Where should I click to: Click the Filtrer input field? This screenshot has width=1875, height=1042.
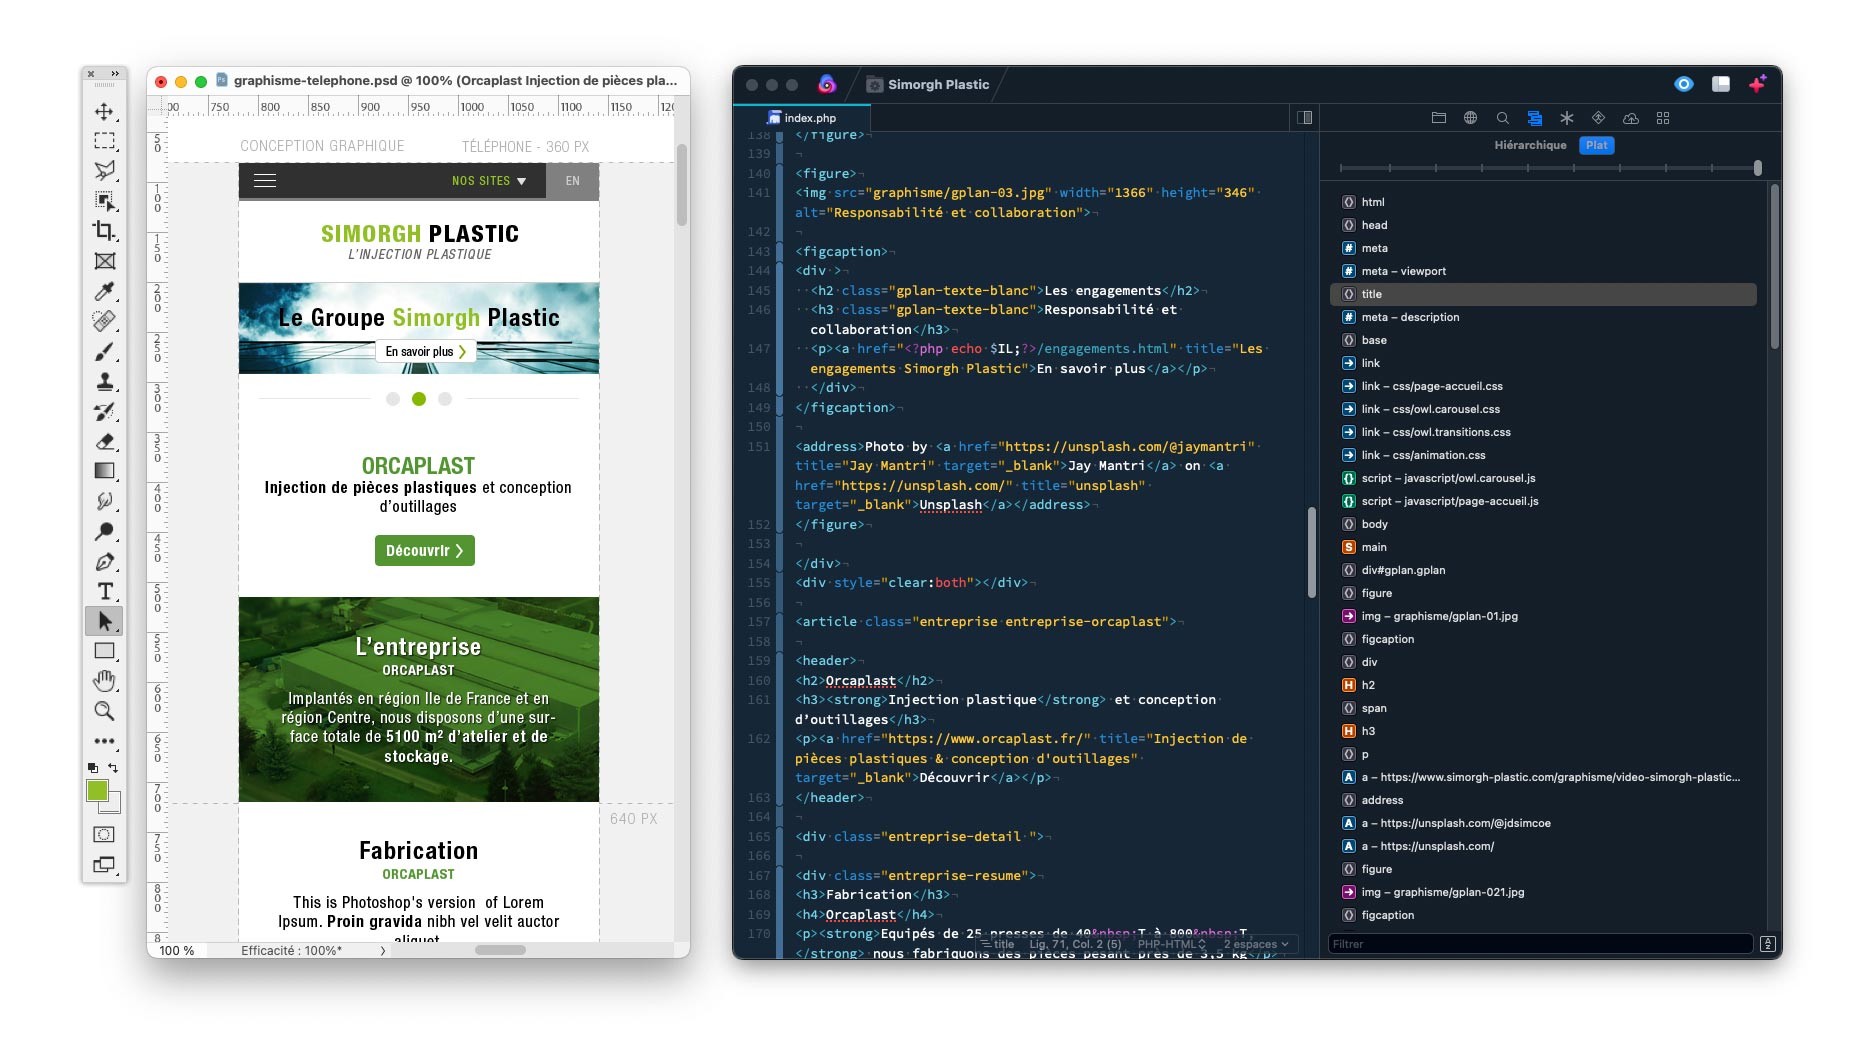(1540, 944)
